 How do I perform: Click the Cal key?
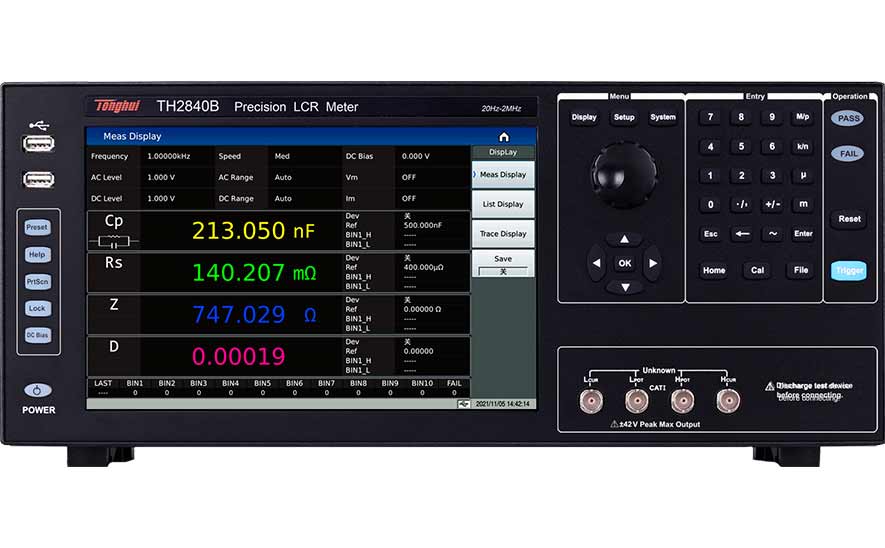(757, 270)
